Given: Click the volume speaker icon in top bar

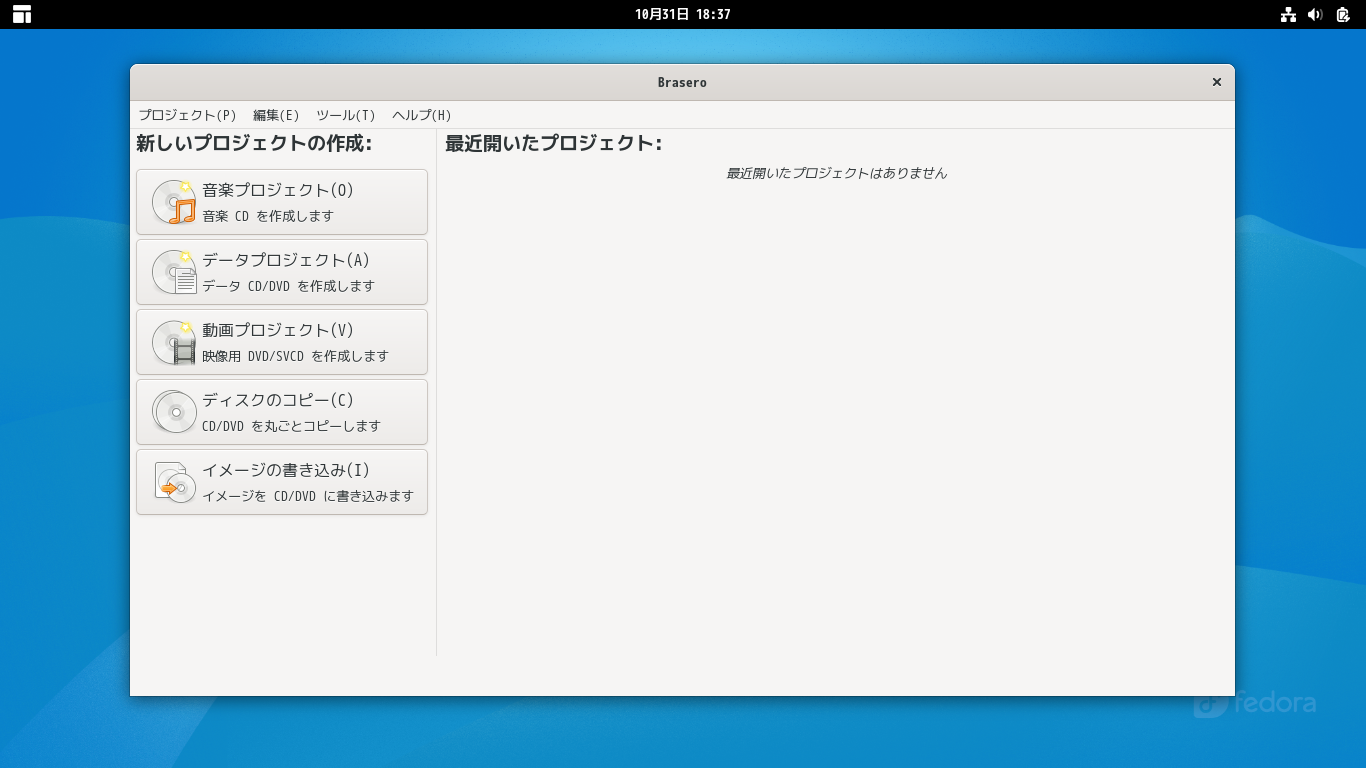Looking at the screenshot, I should click(x=1315, y=14).
